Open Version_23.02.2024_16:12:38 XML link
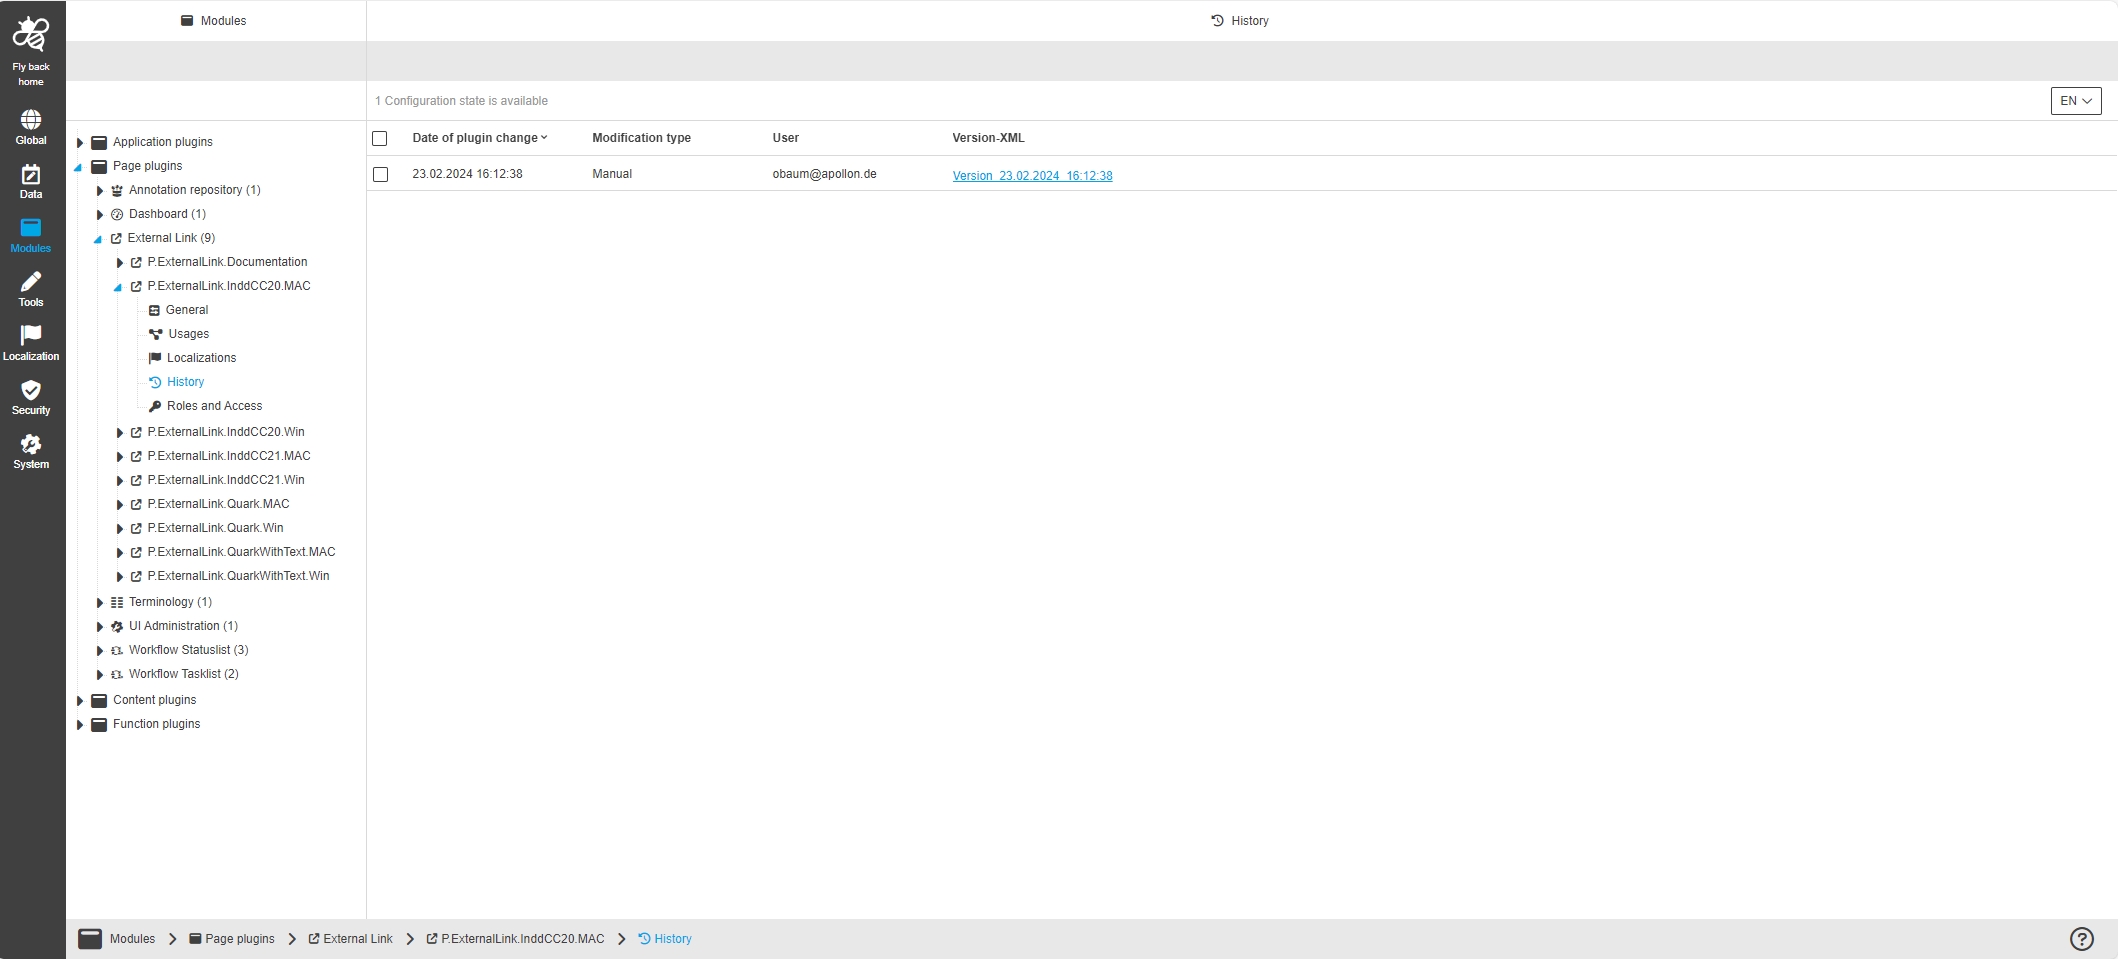2118x959 pixels. 1032,176
